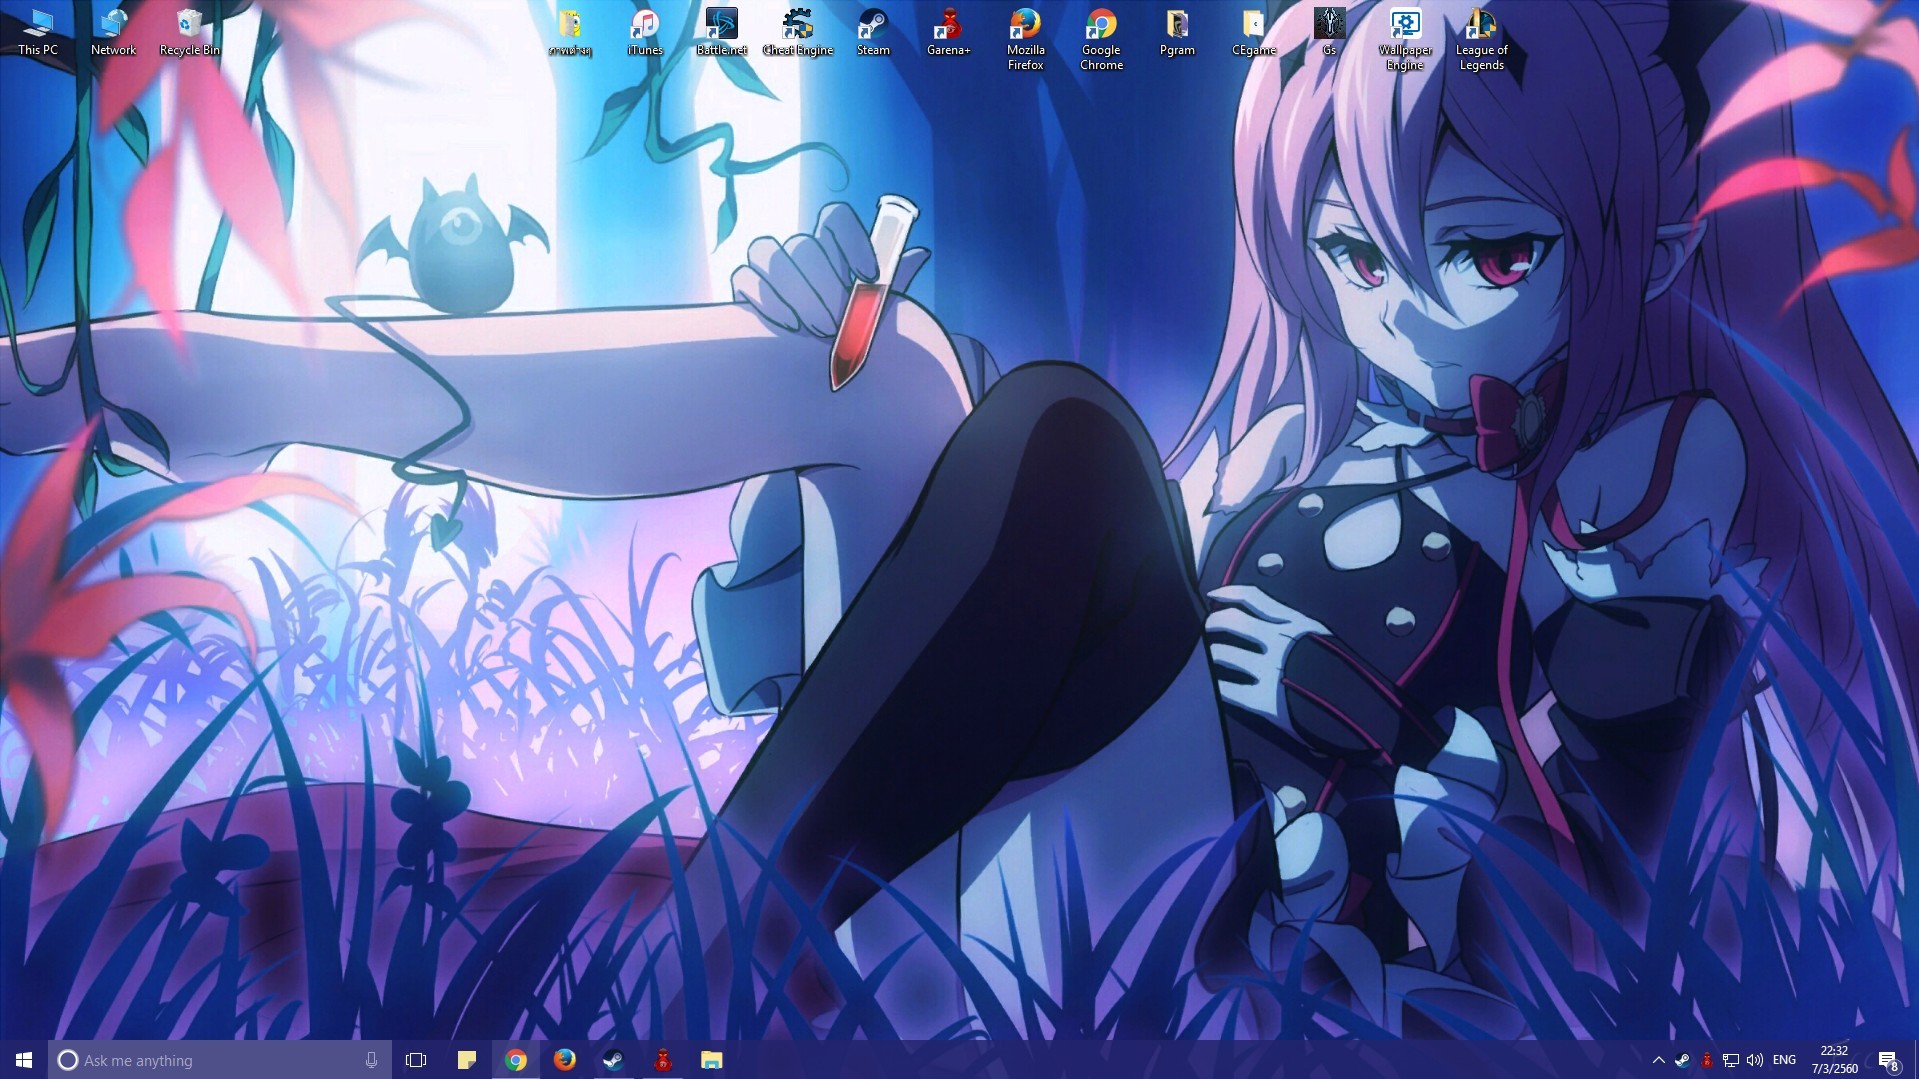Select the Network desktop icon
This screenshot has width=1919, height=1079.
click(x=113, y=32)
